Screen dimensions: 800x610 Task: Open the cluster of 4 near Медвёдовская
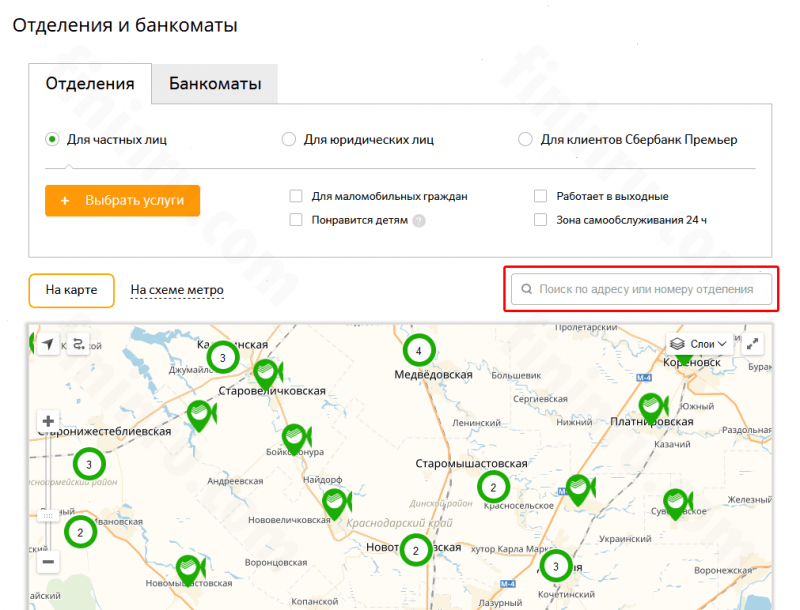click(x=419, y=350)
